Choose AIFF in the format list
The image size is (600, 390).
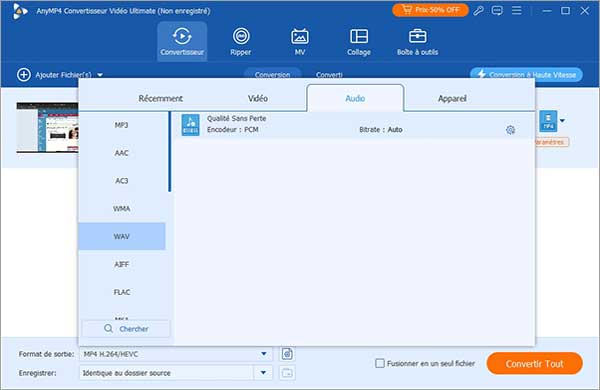[122, 264]
